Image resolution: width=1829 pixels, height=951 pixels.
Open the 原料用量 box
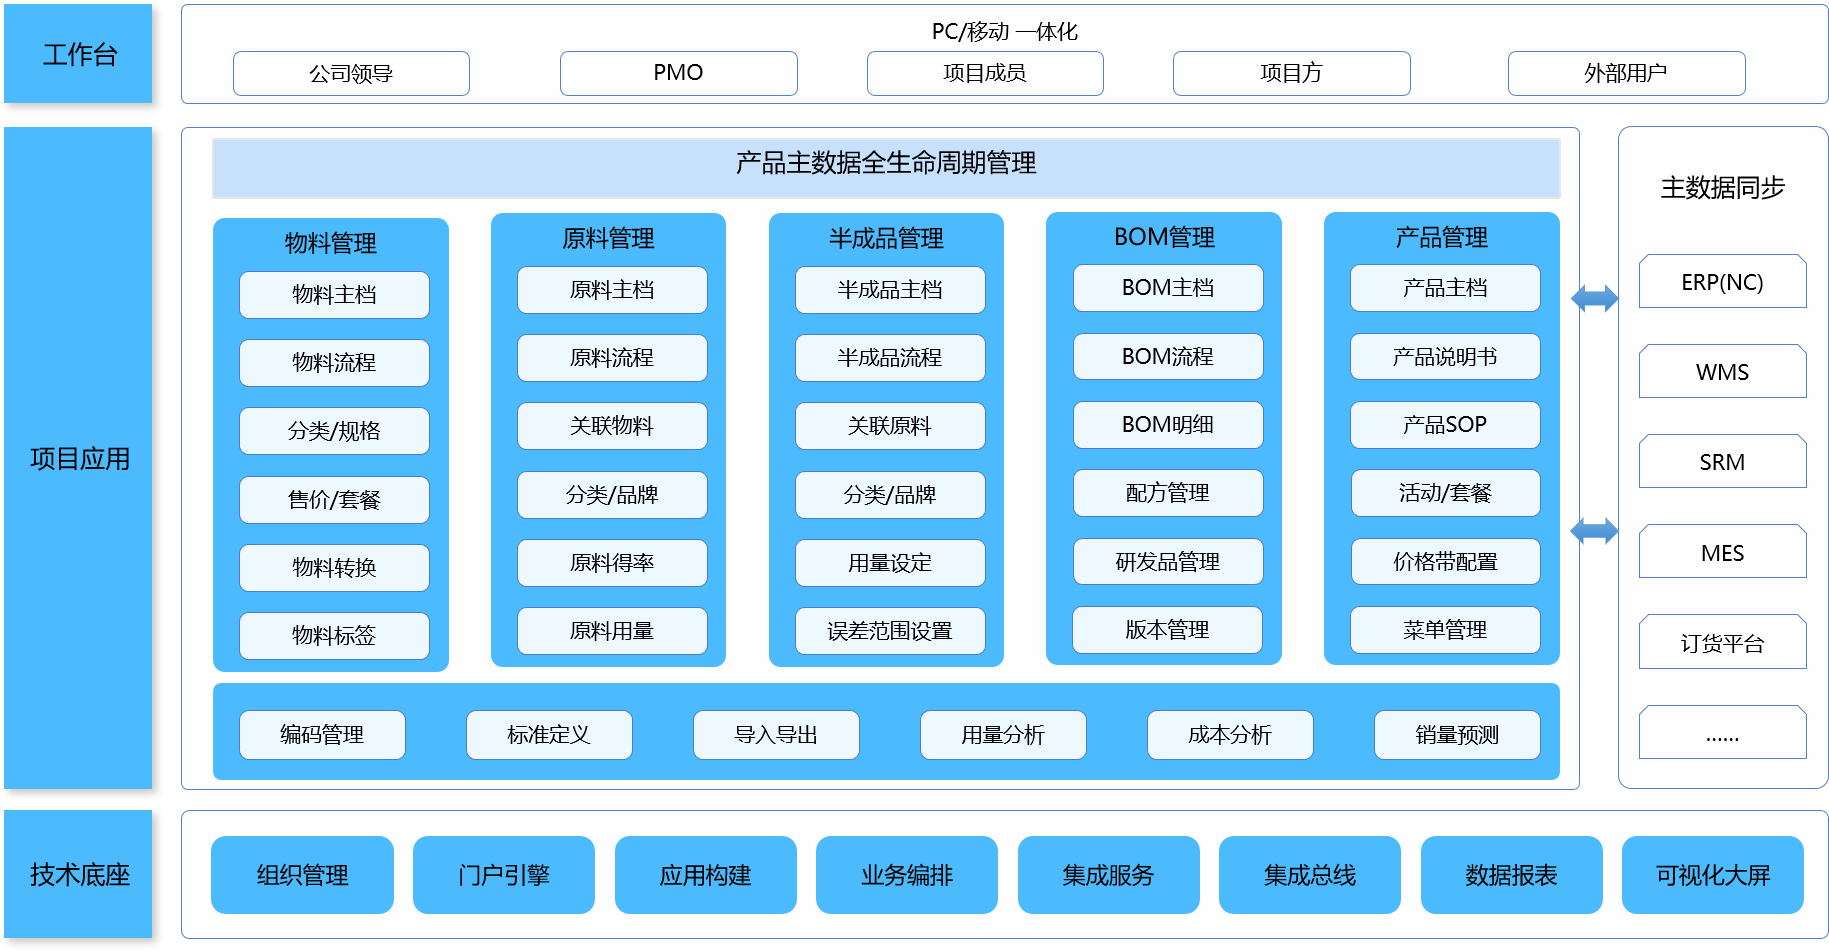pos(612,631)
